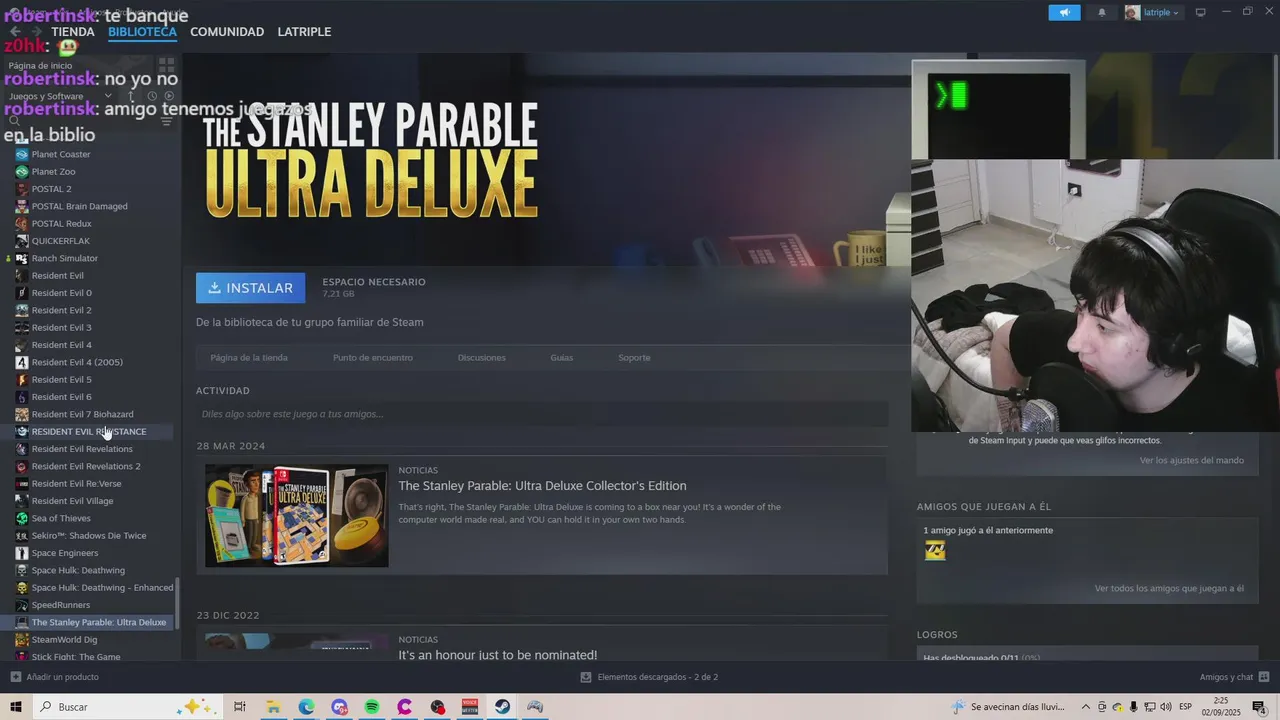Image resolution: width=1280 pixels, height=720 pixels.
Task: Open the Discusiones tab
Action: click(482, 358)
